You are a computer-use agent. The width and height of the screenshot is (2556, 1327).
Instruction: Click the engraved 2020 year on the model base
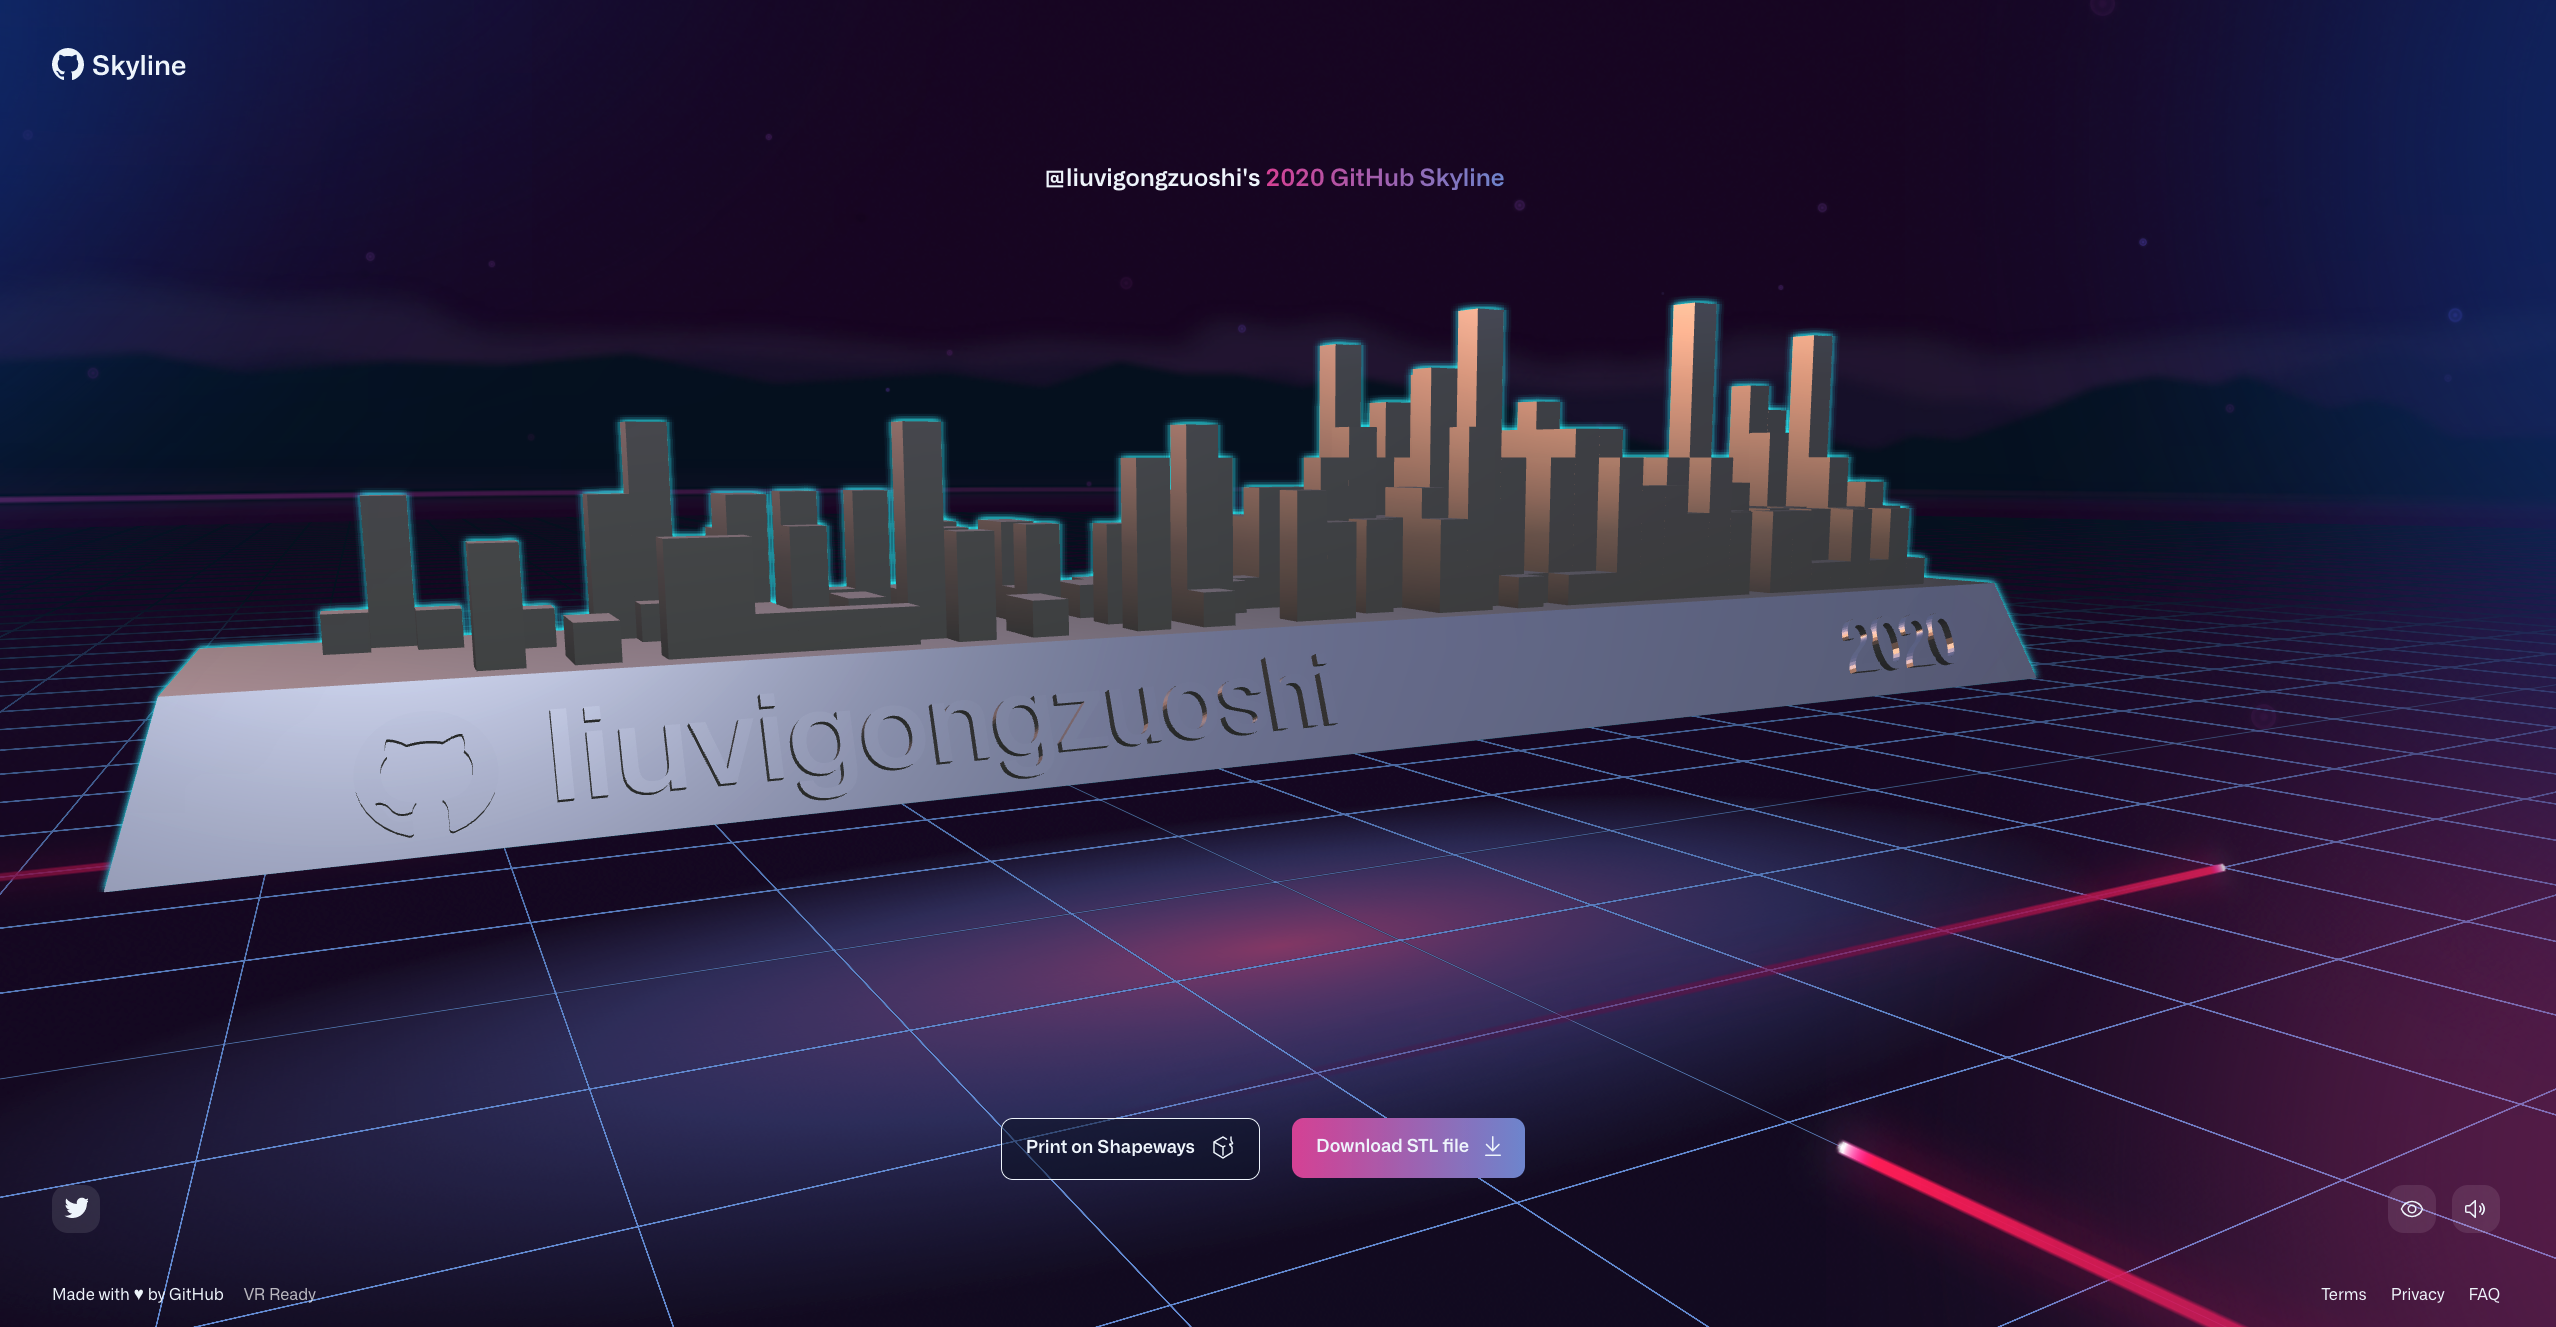point(1897,644)
